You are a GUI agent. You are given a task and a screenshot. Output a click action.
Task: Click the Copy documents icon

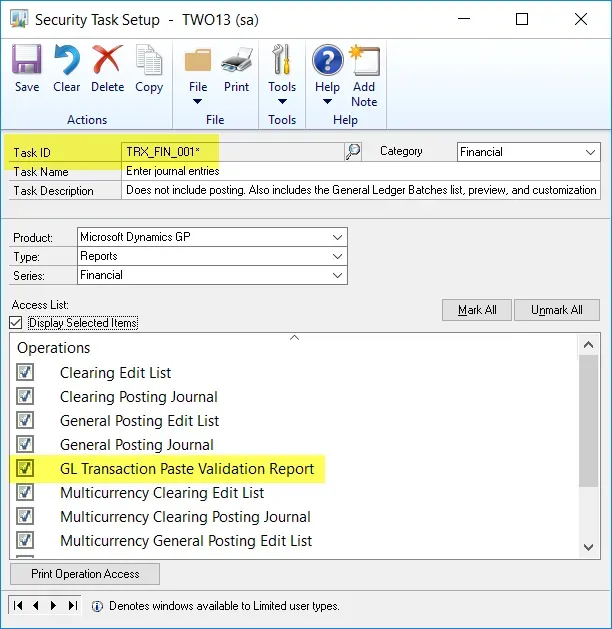(149, 62)
